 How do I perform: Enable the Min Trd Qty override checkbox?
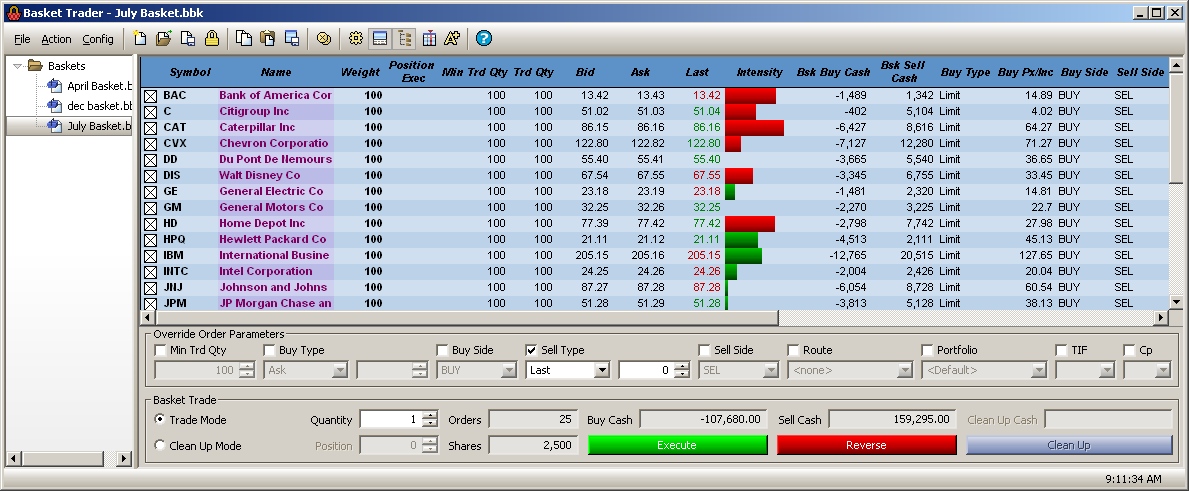[x=160, y=350]
